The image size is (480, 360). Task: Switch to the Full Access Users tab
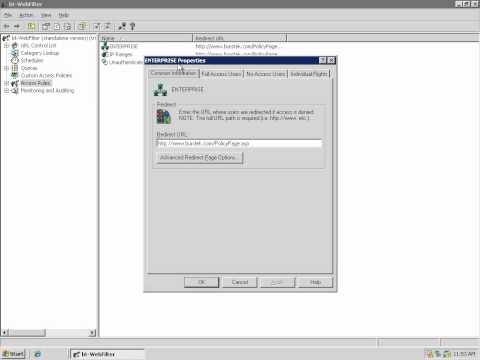pos(221,74)
